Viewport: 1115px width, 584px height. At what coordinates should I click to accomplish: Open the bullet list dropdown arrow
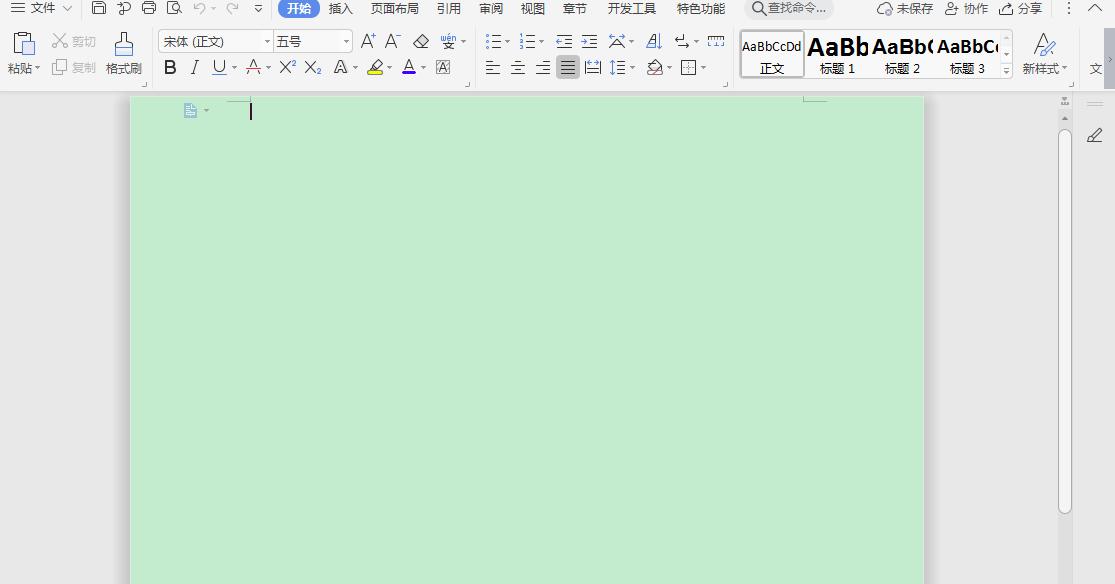(507, 42)
